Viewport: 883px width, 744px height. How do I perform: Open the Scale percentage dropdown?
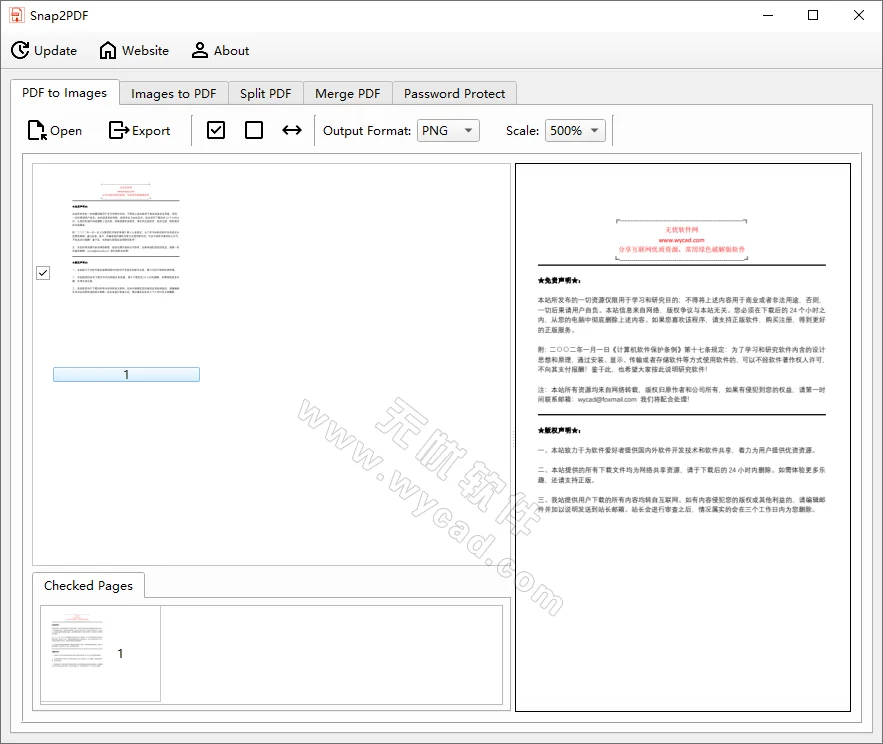pyautogui.click(x=575, y=130)
